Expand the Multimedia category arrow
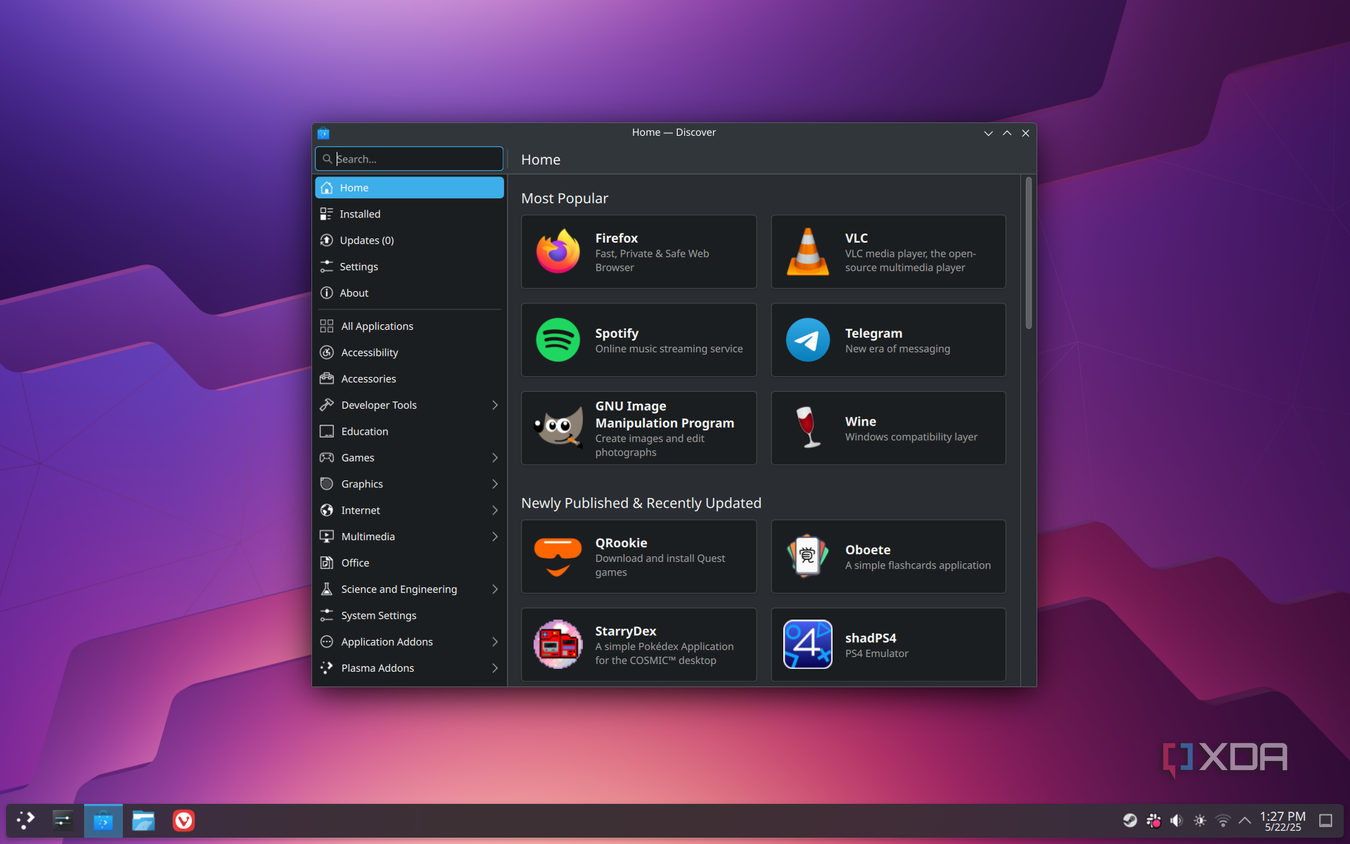Screen dimensions: 1350x844 click(495, 537)
